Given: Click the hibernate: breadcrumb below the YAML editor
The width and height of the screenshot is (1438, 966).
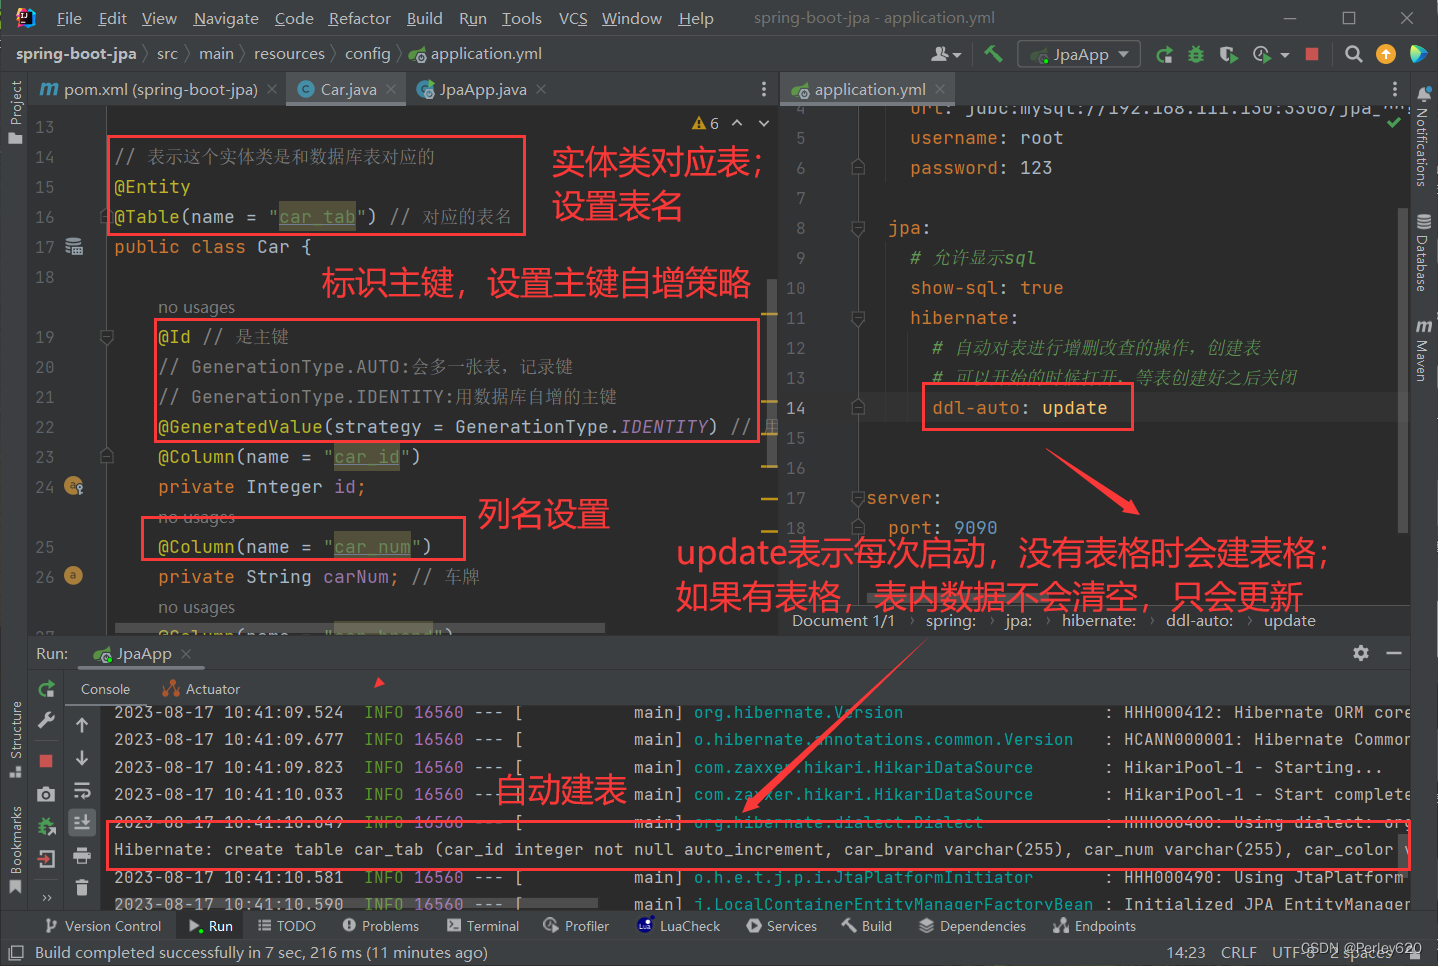Looking at the screenshot, I should point(1099,620).
